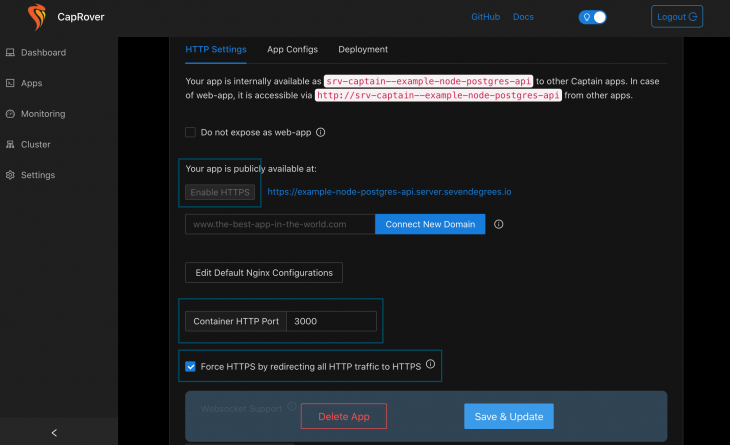Click info icon beside Connect New Domain
This screenshot has height=445, width=730.
pyautogui.click(x=499, y=224)
